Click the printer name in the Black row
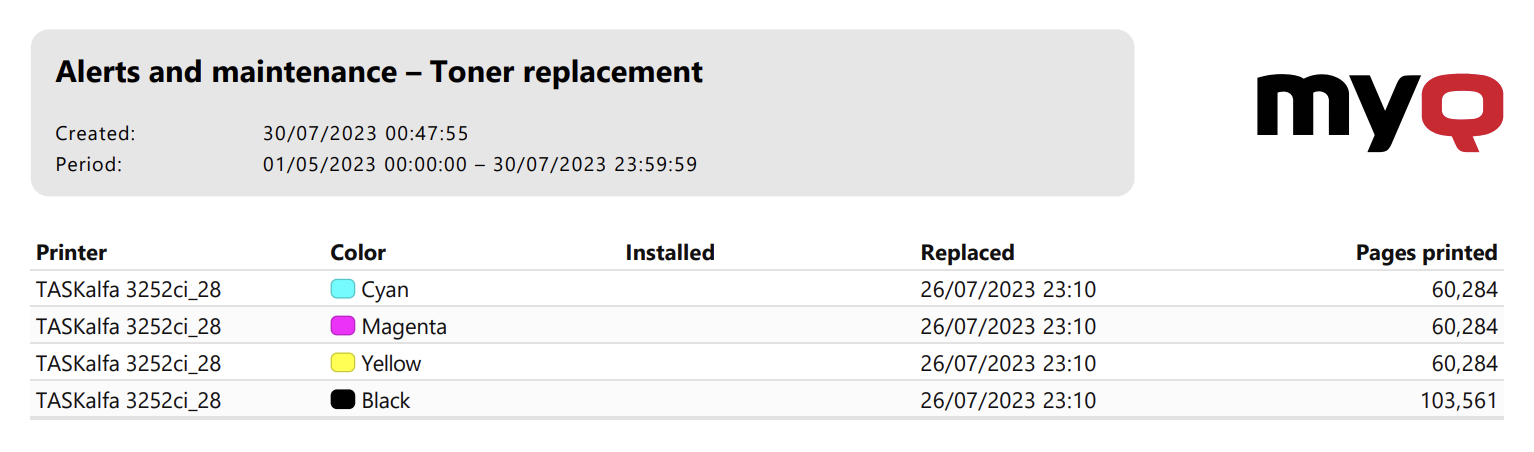Screen dimensions: 1534x452 pos(128,401)
